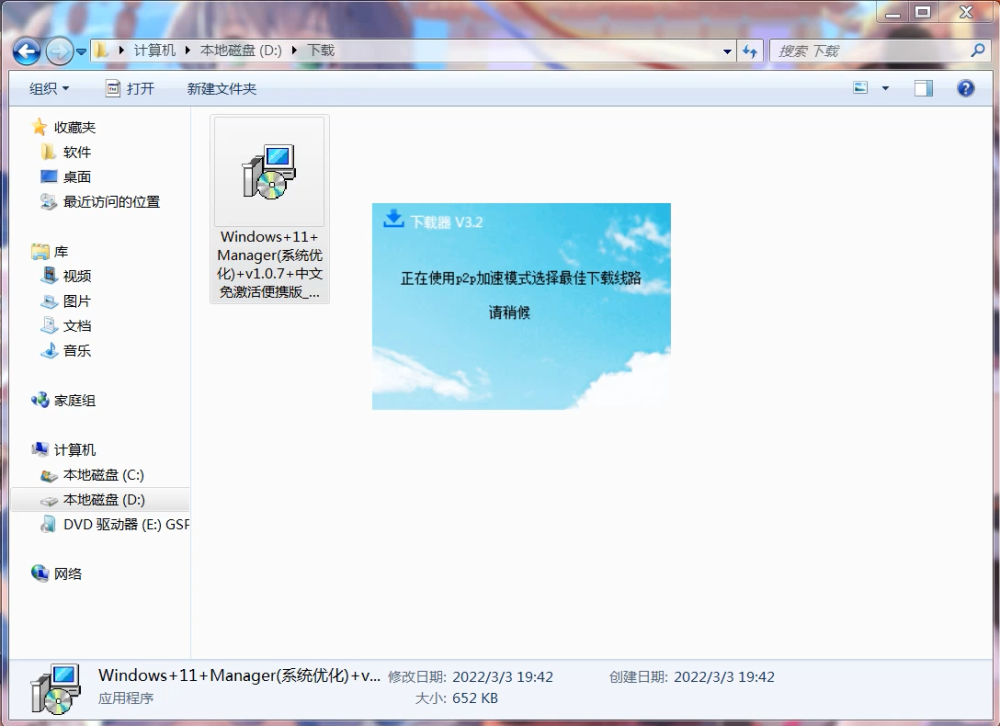Select 桌面 in the favorites list
Screen dimensions: 1000x726
[77, 177]
